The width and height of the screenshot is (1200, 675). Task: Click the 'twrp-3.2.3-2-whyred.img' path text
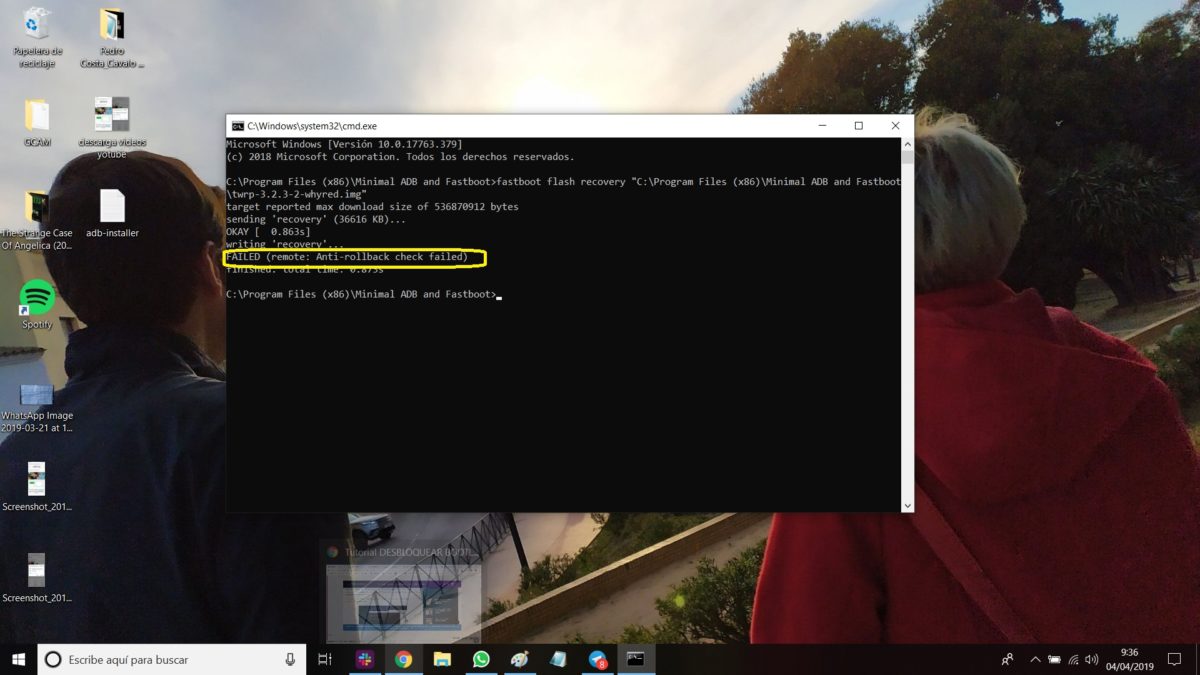click(299, 194)
